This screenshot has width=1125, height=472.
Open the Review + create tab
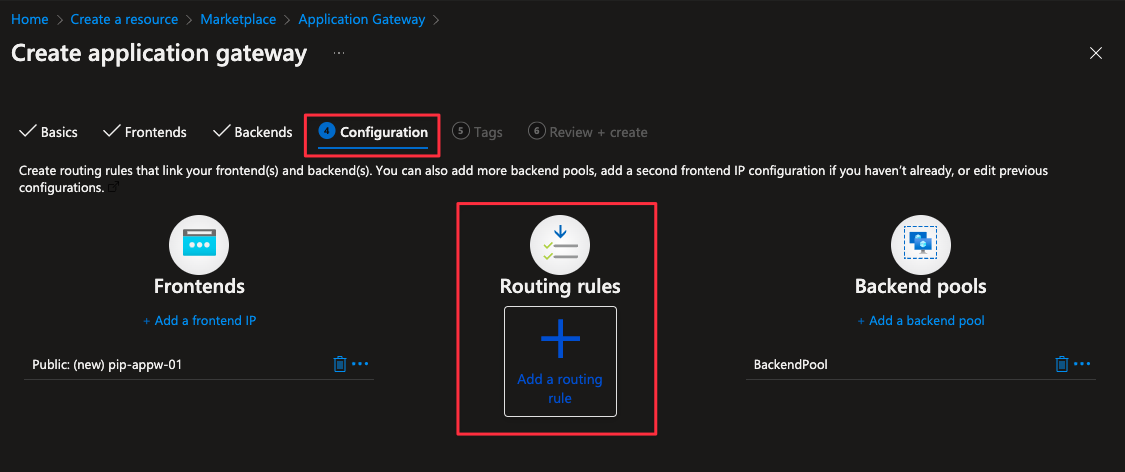tap(588, 132)
